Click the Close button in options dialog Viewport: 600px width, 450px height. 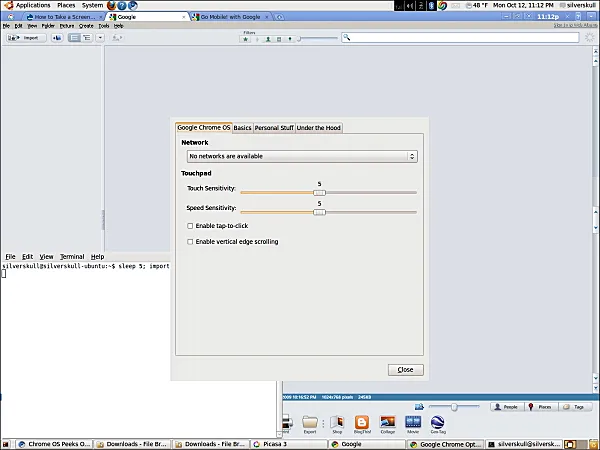pos(405,369)
